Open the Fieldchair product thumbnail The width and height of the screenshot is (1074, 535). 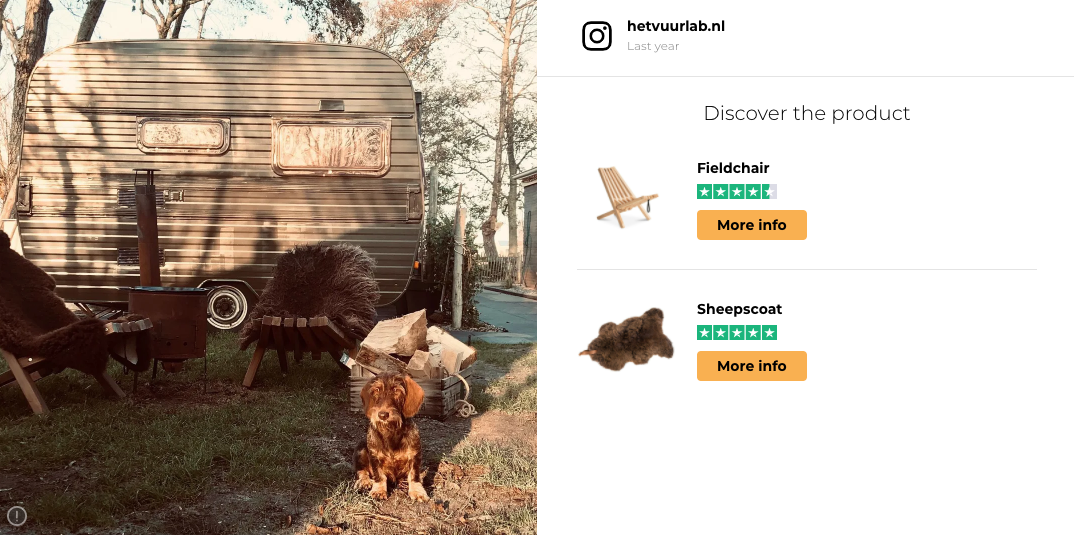[x=627, y=197]
